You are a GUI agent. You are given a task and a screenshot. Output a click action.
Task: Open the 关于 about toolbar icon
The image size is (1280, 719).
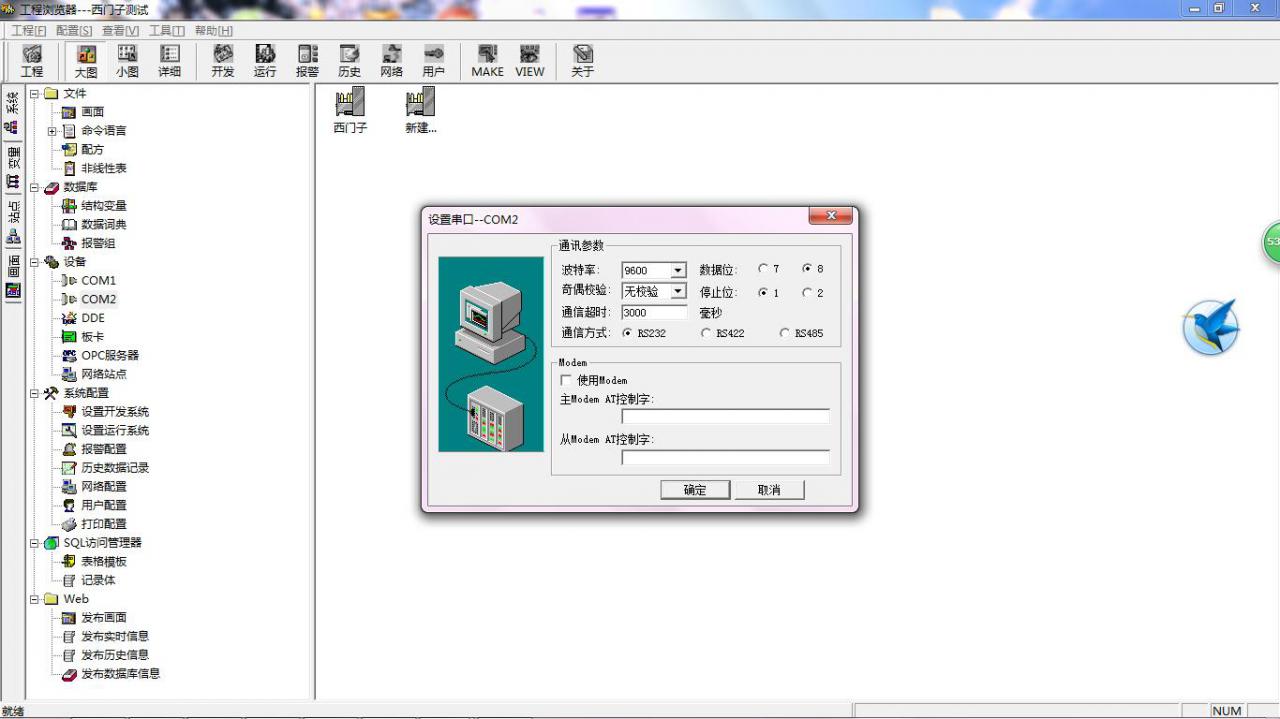coord(582,61)
